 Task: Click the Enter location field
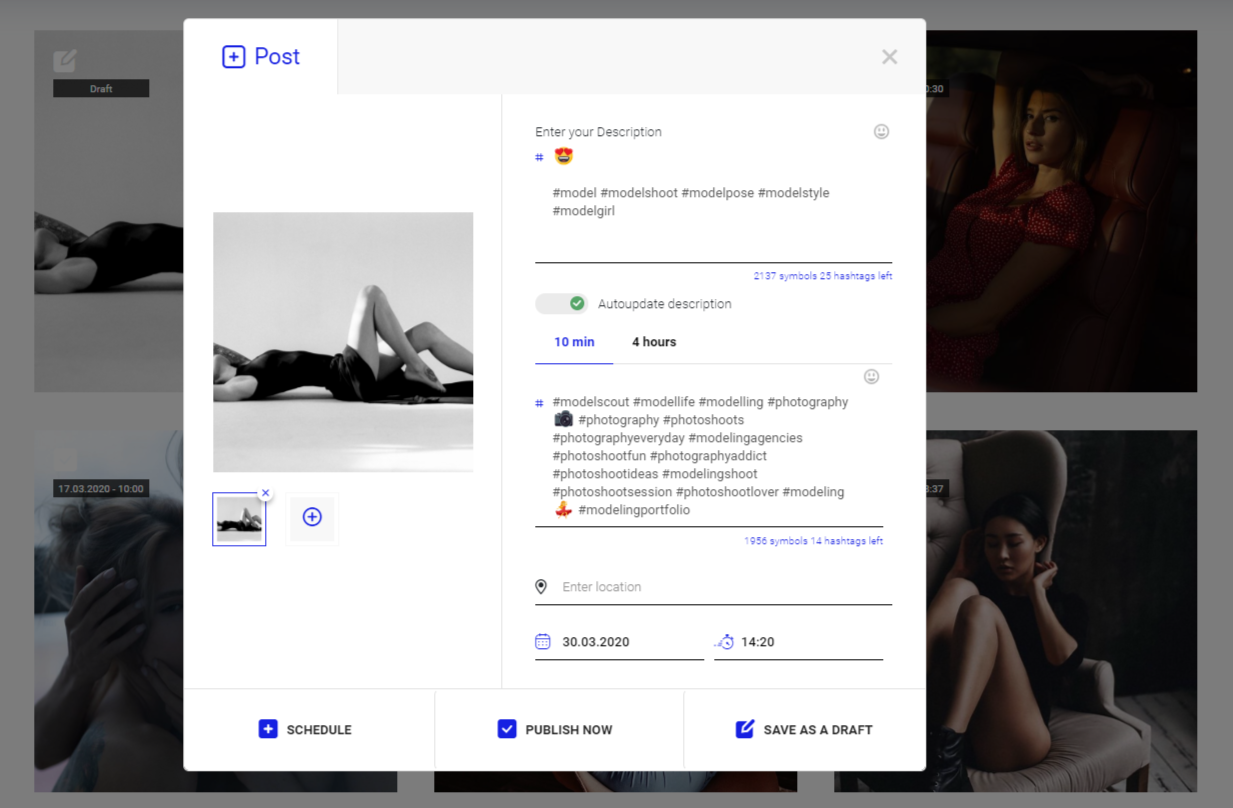click(713, 587)
